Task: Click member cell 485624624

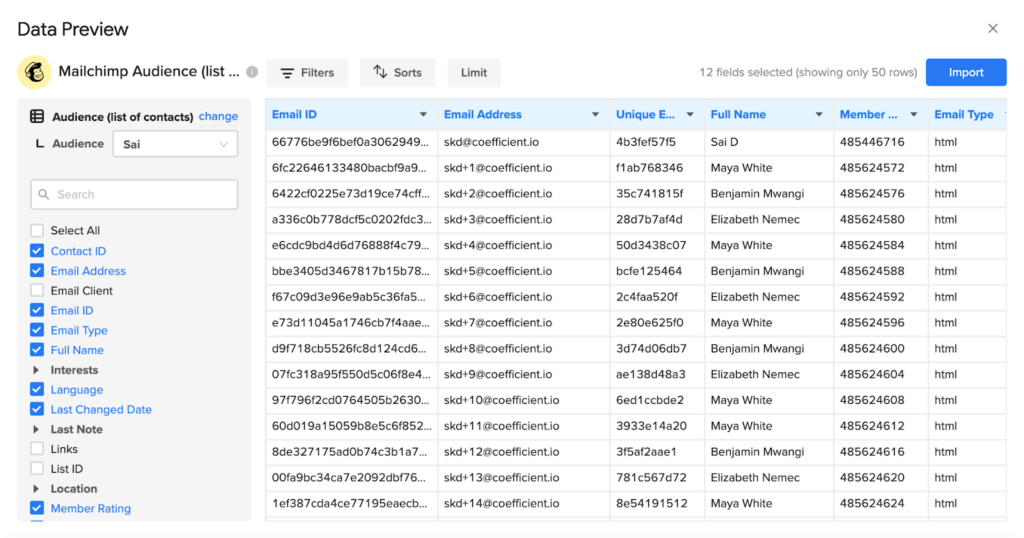Action: [881, 503]
